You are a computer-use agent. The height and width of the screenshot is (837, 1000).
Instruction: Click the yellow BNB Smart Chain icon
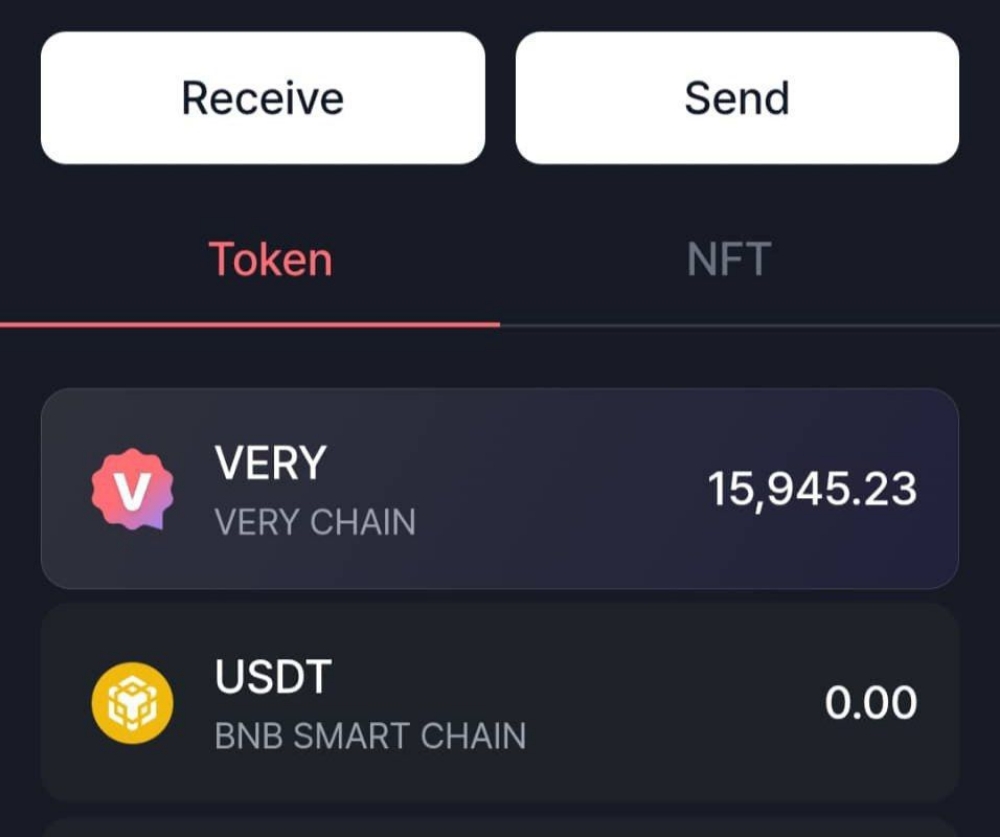click(130, 702)
